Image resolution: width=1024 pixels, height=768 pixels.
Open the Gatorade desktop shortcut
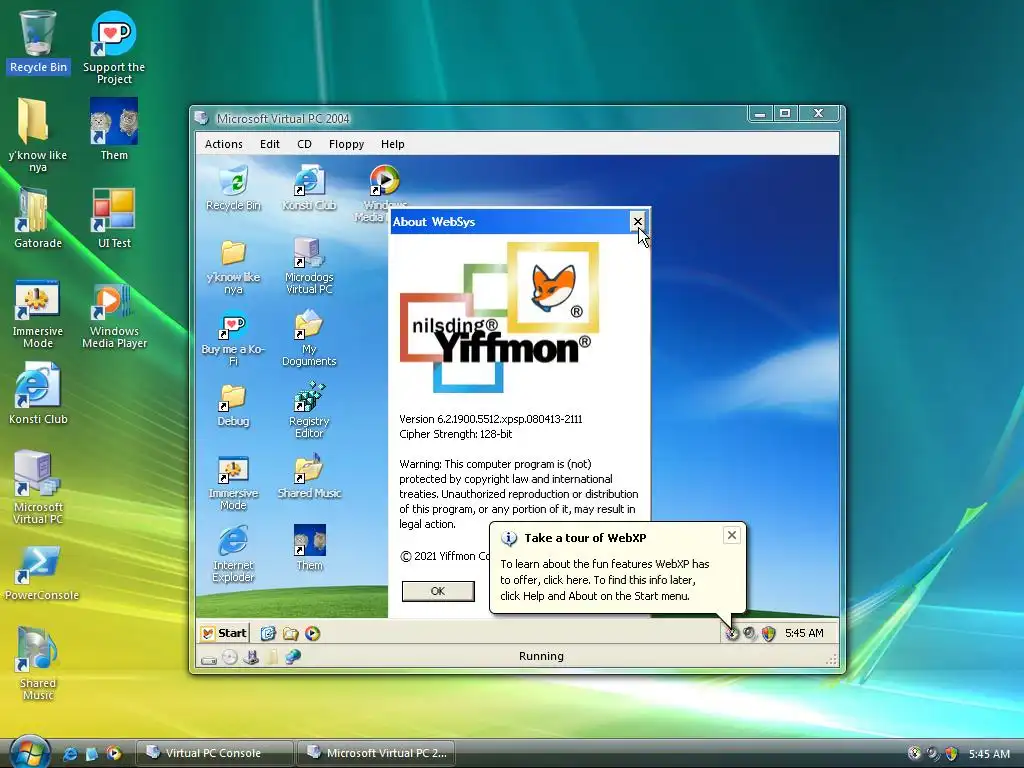pos(38,217)
